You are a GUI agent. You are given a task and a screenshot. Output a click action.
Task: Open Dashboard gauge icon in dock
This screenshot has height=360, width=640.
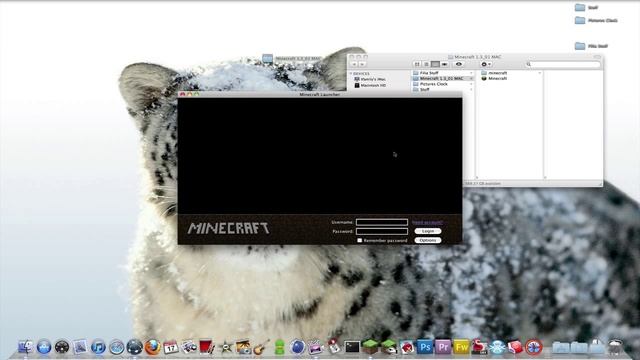tap(62, 347)
